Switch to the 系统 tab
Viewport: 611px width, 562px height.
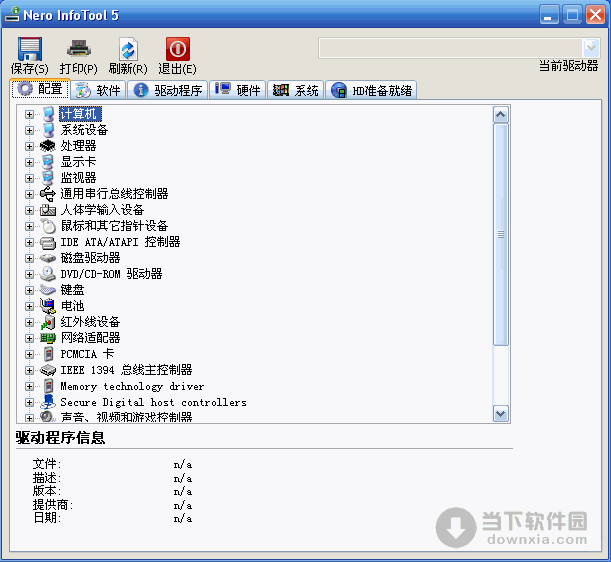[x=295, y=90]
